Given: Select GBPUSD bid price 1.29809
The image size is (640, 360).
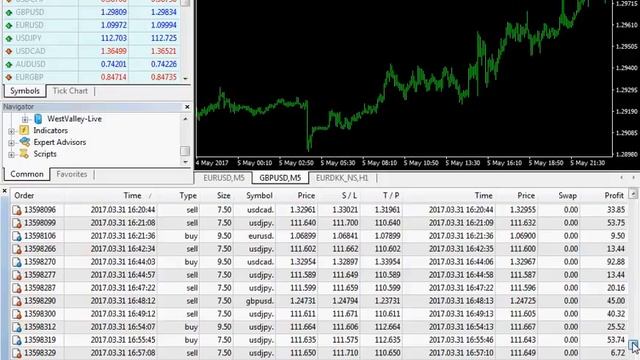Looking at the screenshot, I should pyautogui.click(x=113, y=12).
